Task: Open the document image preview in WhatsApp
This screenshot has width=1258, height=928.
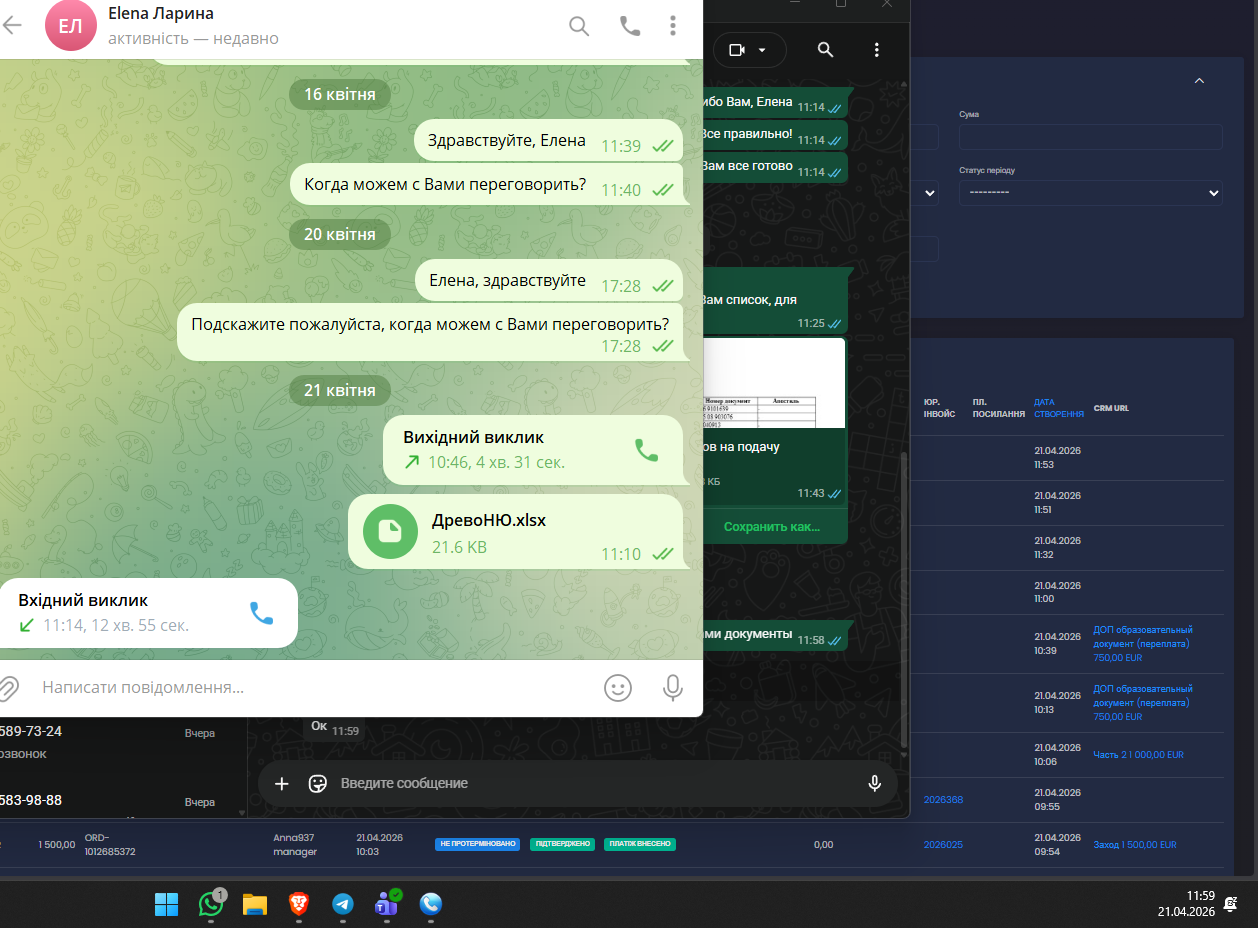Action: (775, 383)
